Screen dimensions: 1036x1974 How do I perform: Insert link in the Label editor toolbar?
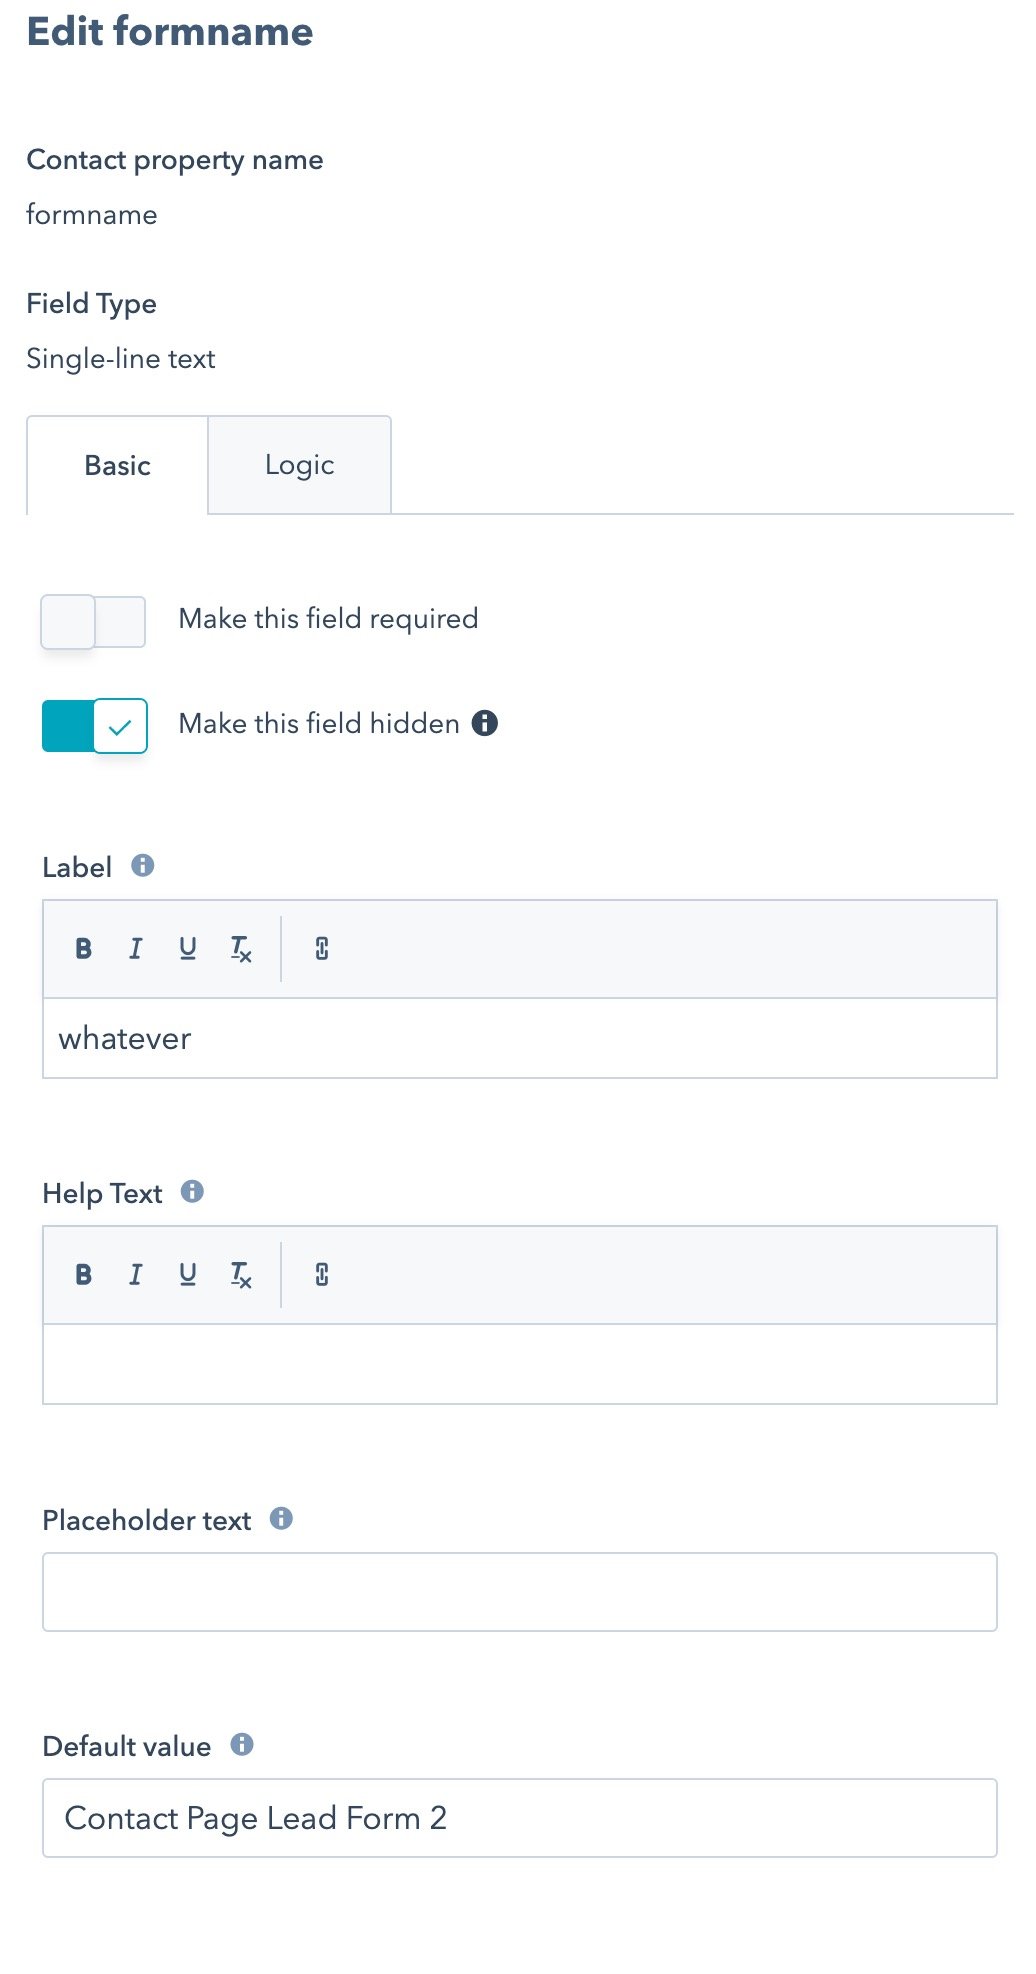pos(322,949)
